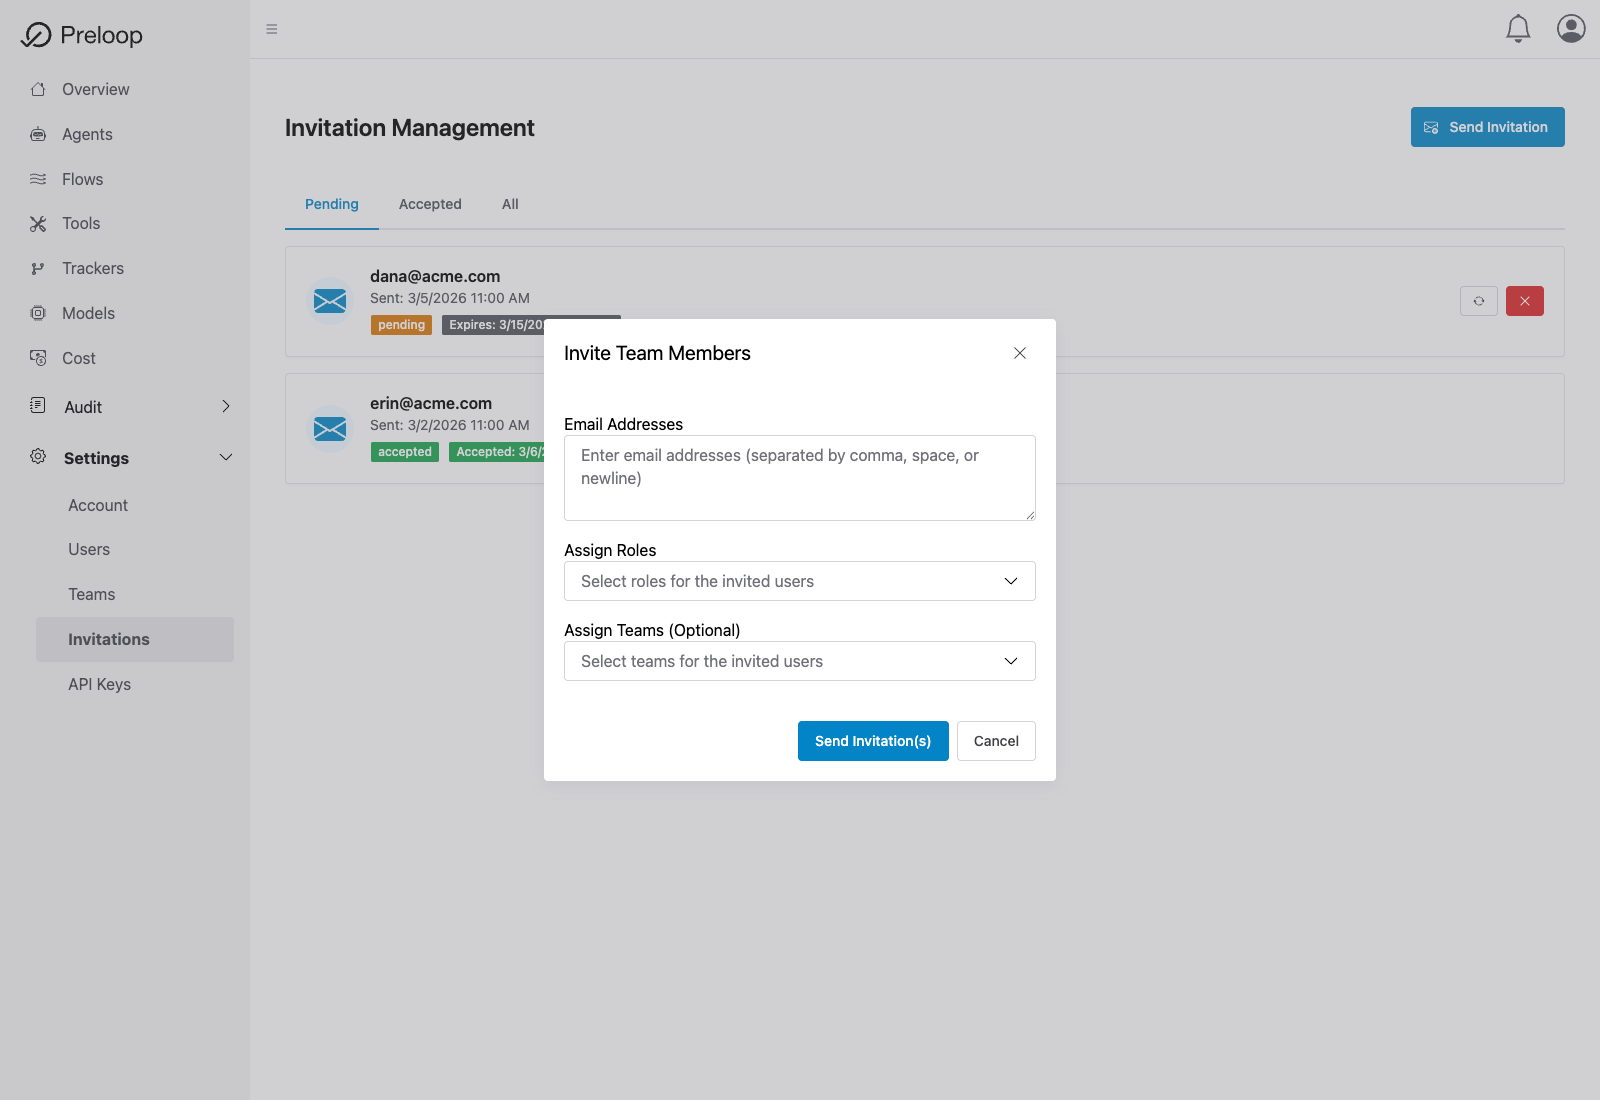This screenshot has width=1600, height=1100.
Task: Click envelope icon beside erin@acme.com
Action: pyautogui.click(x=330, y=429)
